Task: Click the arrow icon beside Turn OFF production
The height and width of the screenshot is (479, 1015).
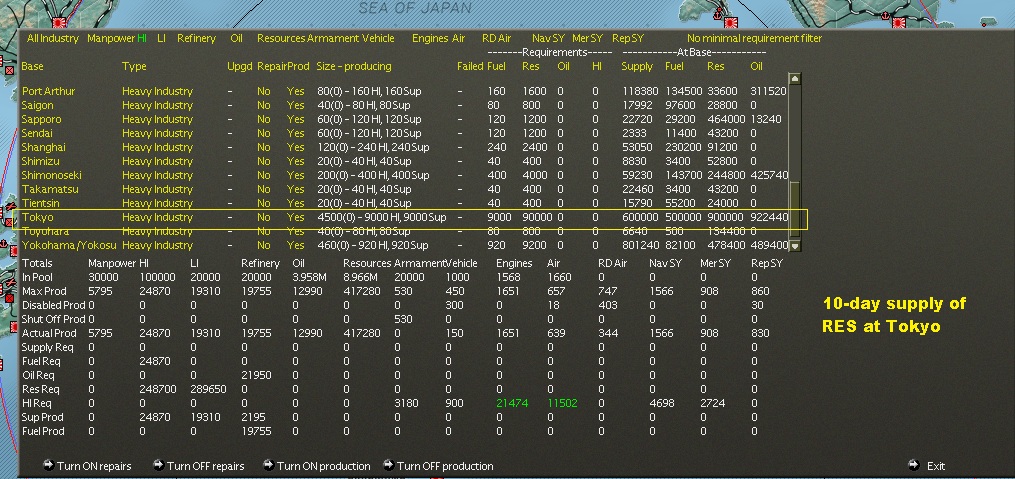Action: 388,465
